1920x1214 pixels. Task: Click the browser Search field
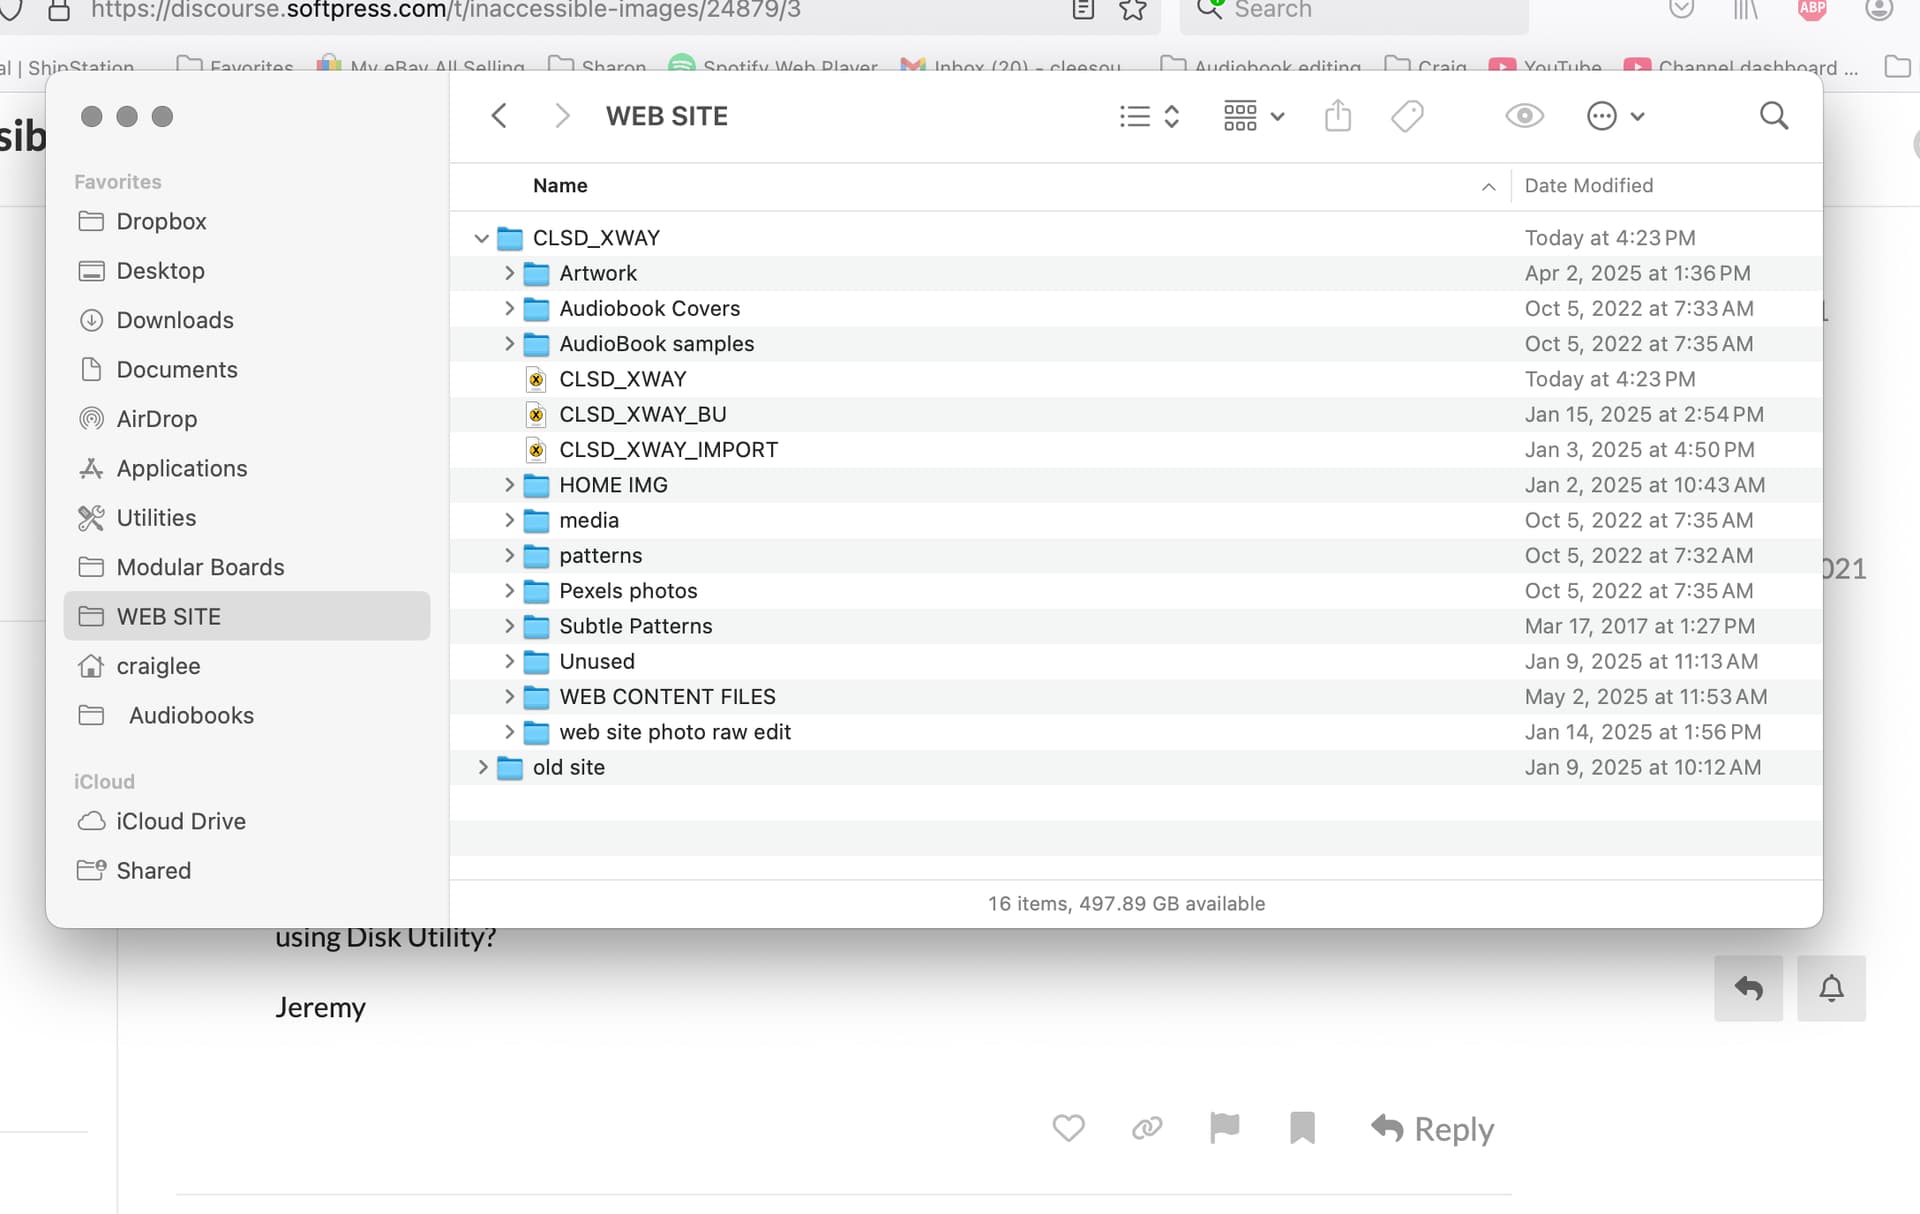click(1355, 10)
